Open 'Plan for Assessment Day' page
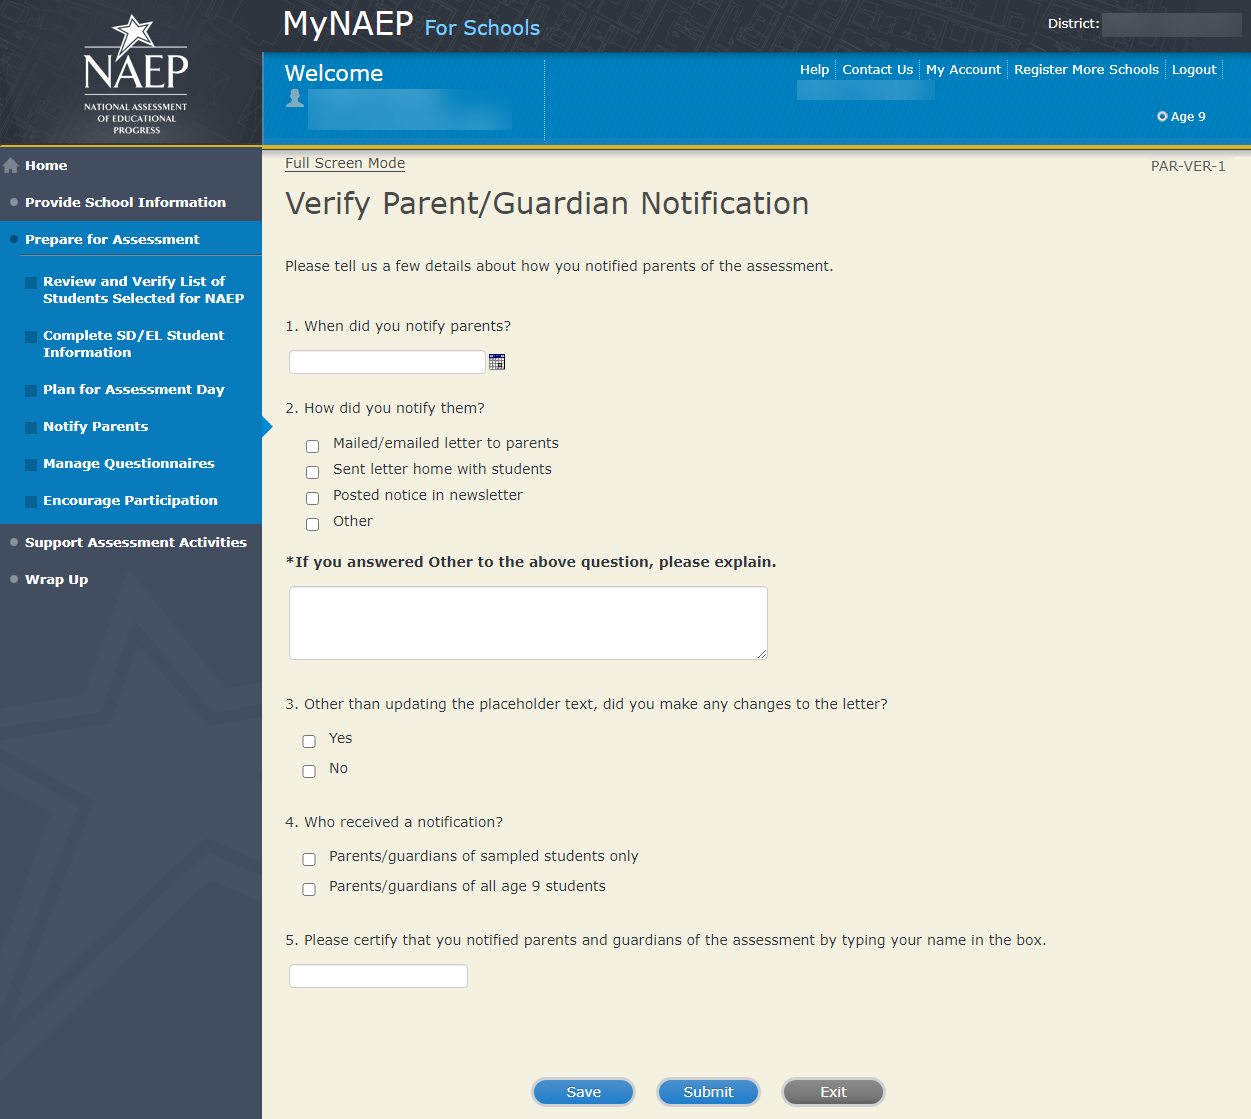Screen dimensions: 1251x1119 coord(133,389)
